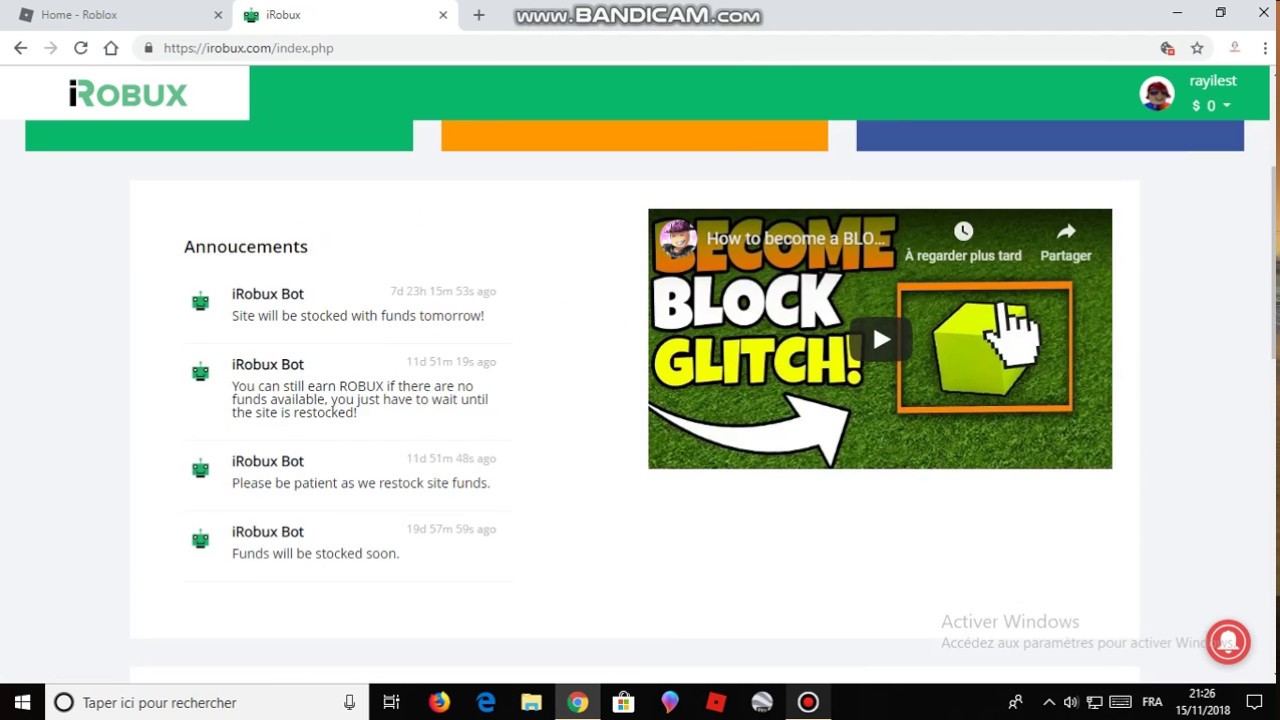Go forward in browser
The image size is (1280, 720).
pyautogui.click(x=51, y=48)
